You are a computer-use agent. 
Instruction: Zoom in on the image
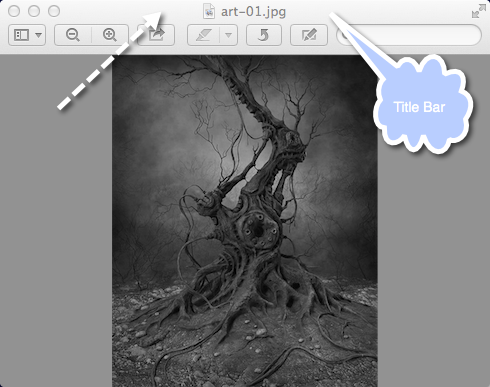pos(110,35)
